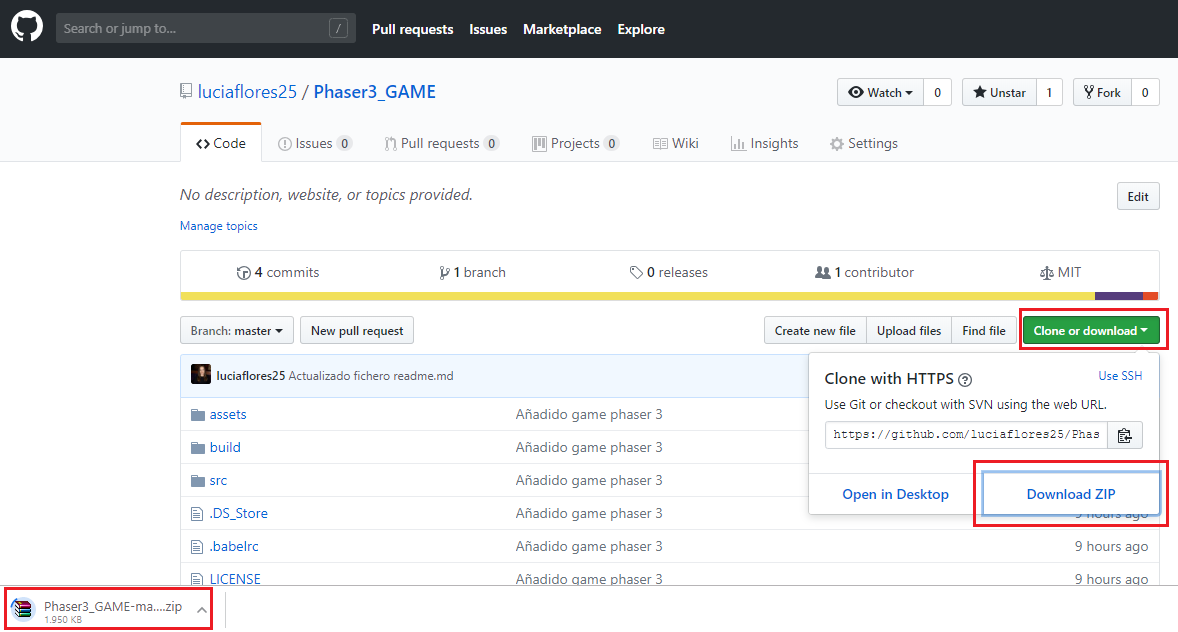Expand the download item options chevron
1178x632 pixels.
201,609
